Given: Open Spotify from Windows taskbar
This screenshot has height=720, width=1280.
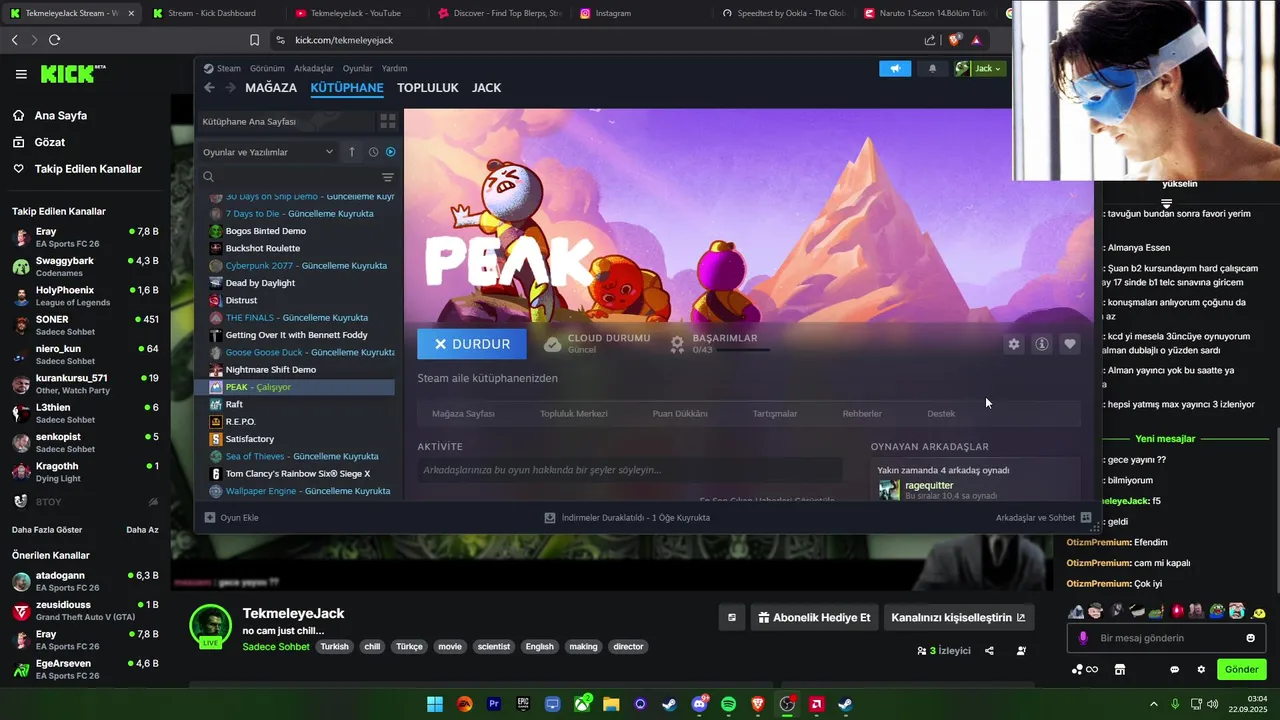Looking at the screenshot, I should pyautogui.click(x=728, y=704).
